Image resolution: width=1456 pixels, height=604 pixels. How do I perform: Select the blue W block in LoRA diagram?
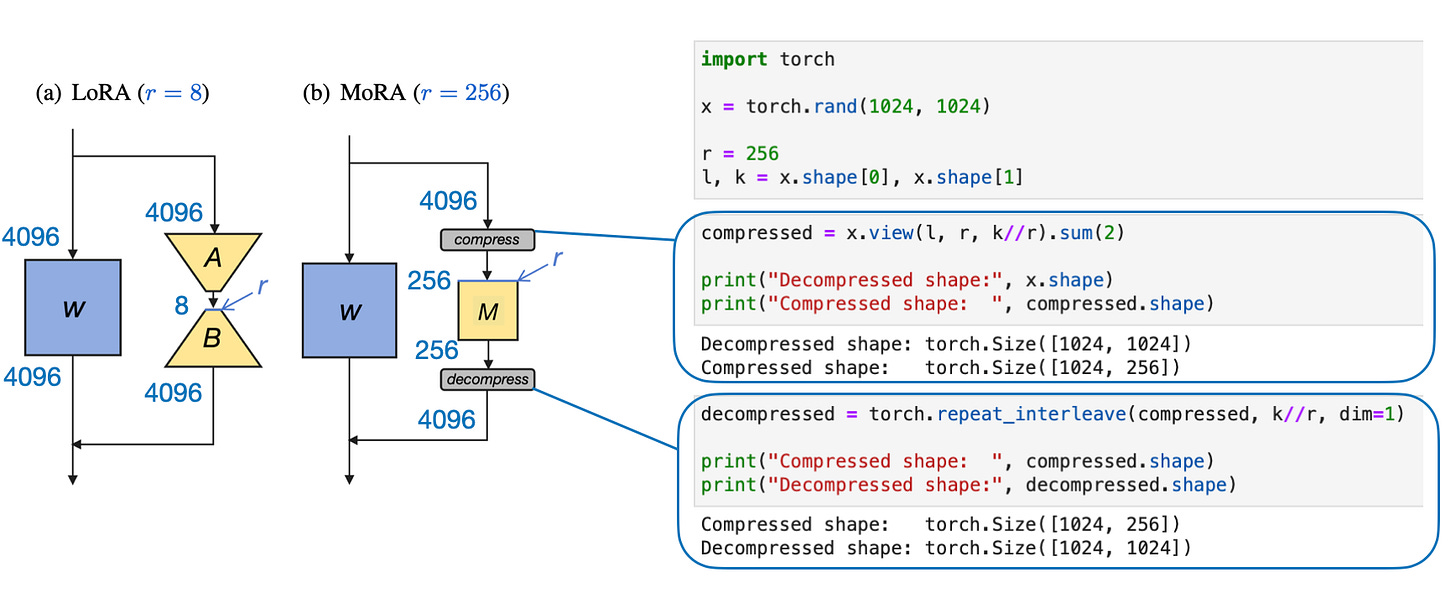tap(72, 308)
